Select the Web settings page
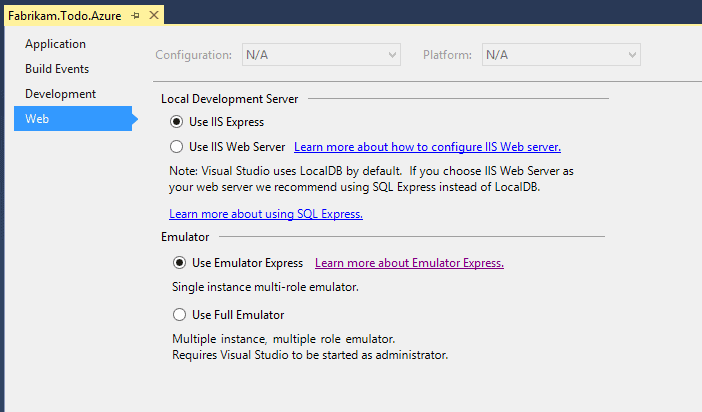The image size is (702, 412). pyautogui.click(x=73, y=119)
